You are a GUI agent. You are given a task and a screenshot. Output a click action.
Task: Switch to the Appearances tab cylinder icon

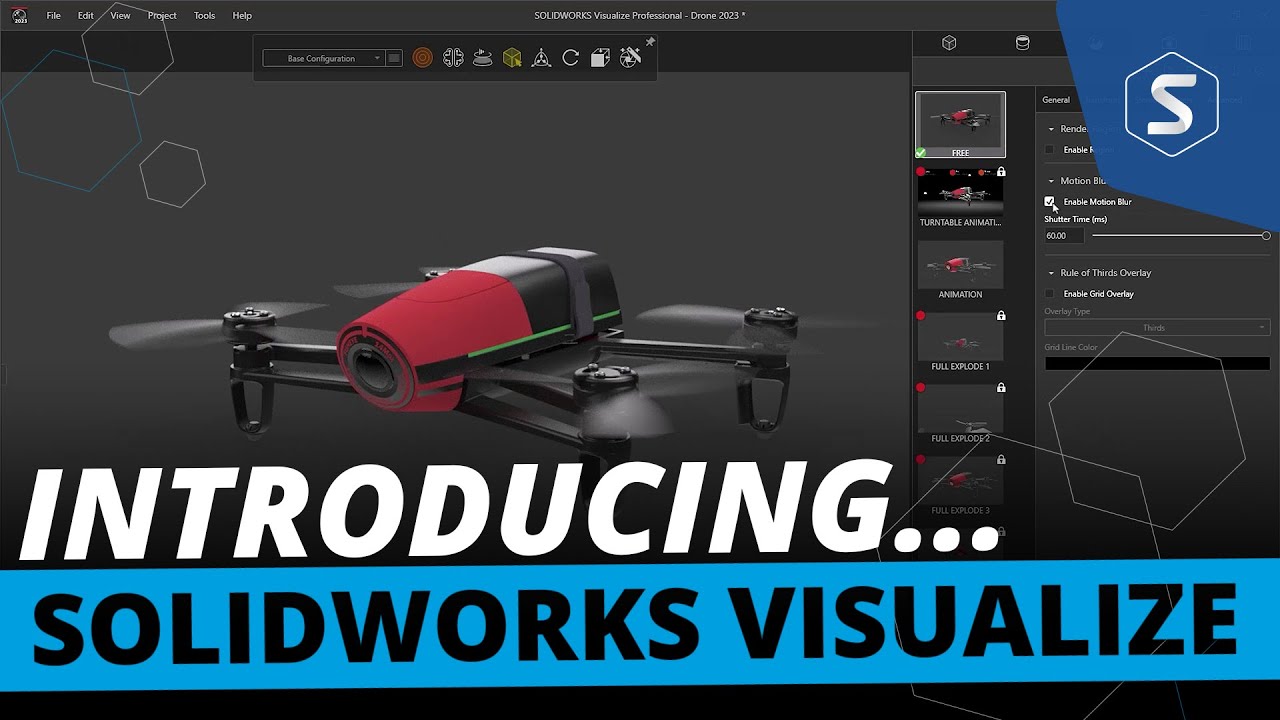(x=1022, y=43)
